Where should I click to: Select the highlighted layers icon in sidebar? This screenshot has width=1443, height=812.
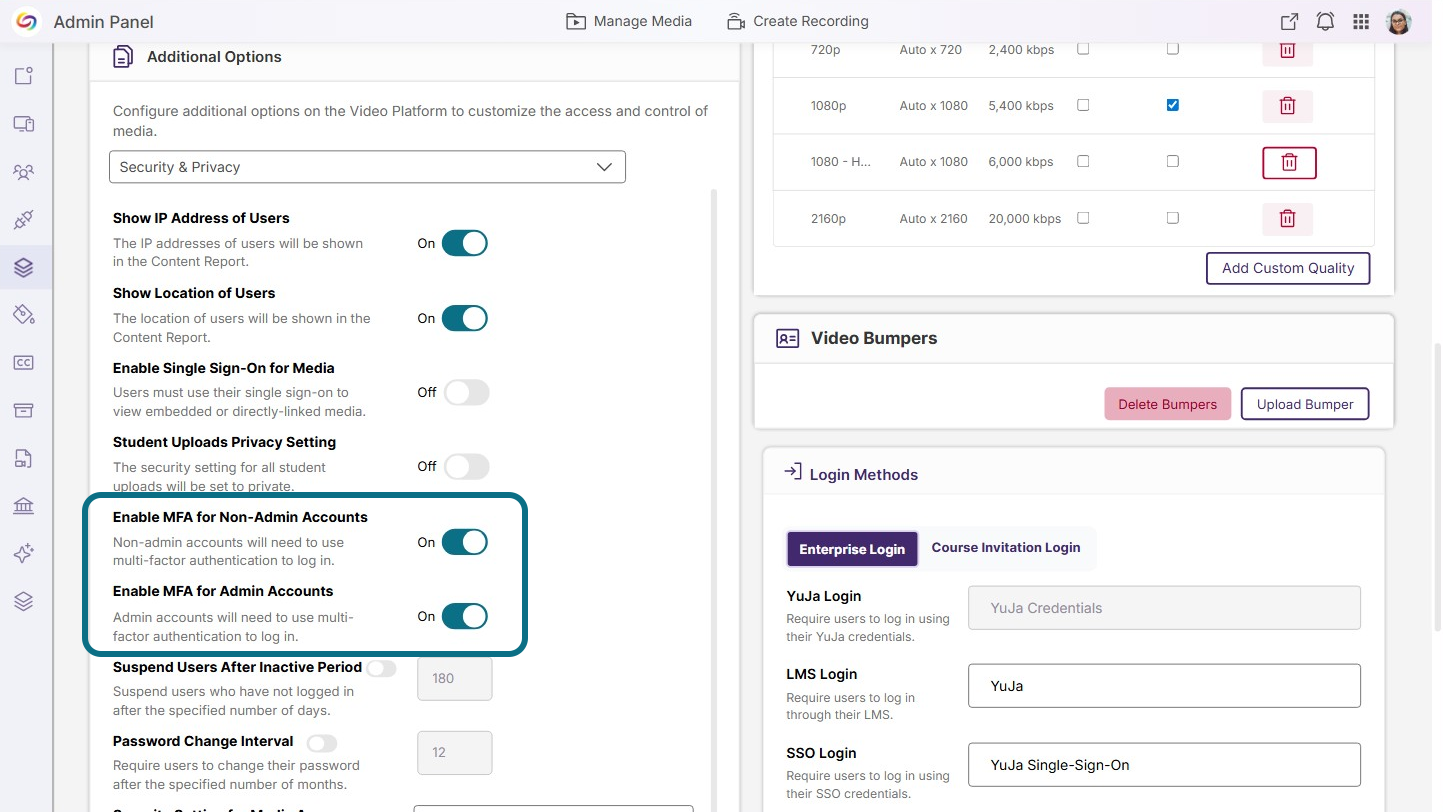24,267
